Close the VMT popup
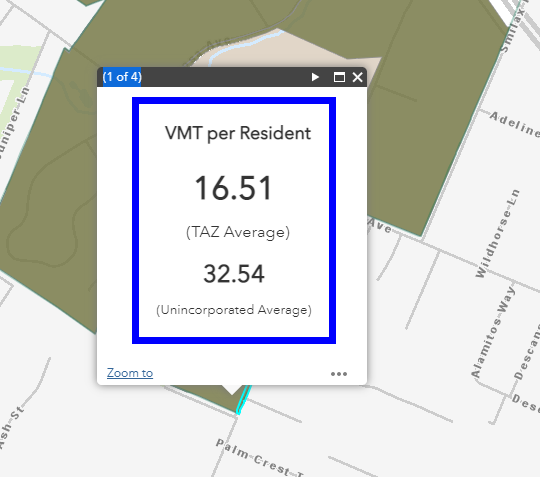 357,77
